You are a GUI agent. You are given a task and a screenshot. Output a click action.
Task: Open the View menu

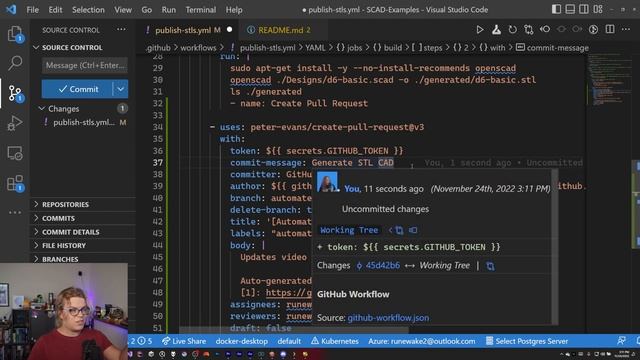tap(123, 10)
